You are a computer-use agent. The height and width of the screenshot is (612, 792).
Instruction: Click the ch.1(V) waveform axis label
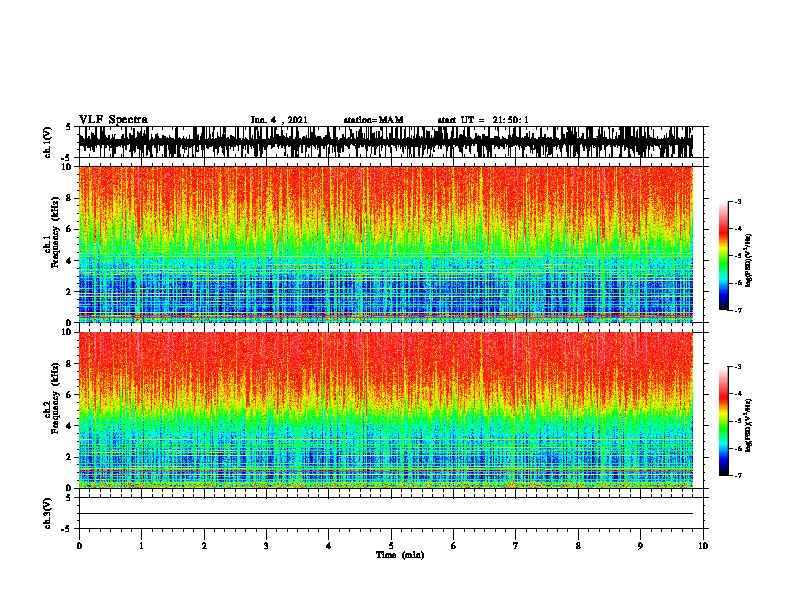47,142
